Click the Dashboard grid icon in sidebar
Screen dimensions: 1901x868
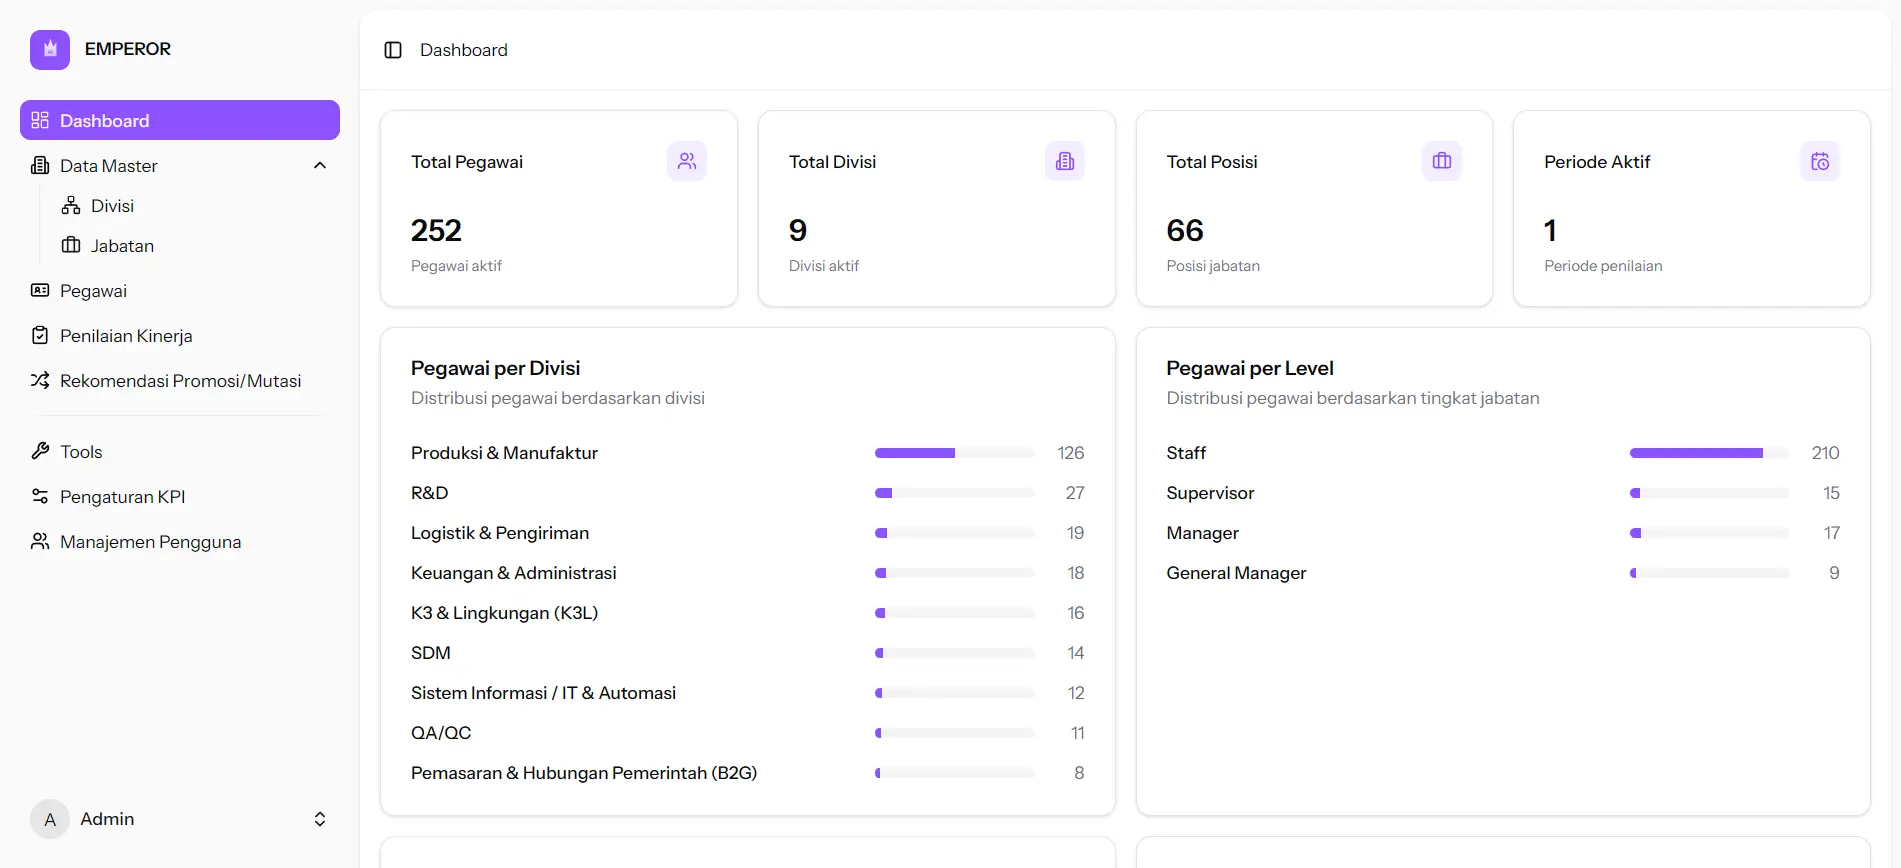(40, 120)
